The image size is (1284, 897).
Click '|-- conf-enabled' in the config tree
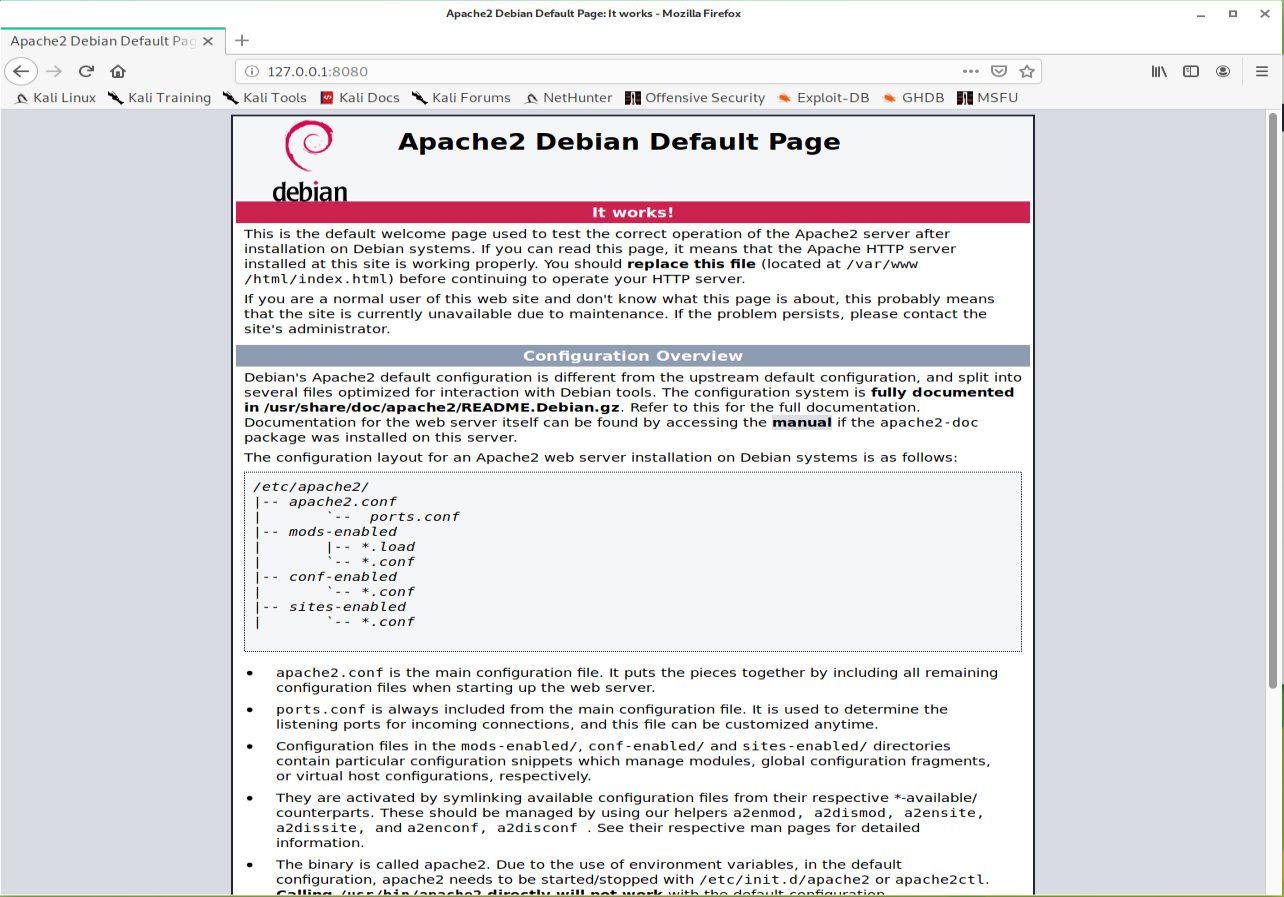coord(325,577)
